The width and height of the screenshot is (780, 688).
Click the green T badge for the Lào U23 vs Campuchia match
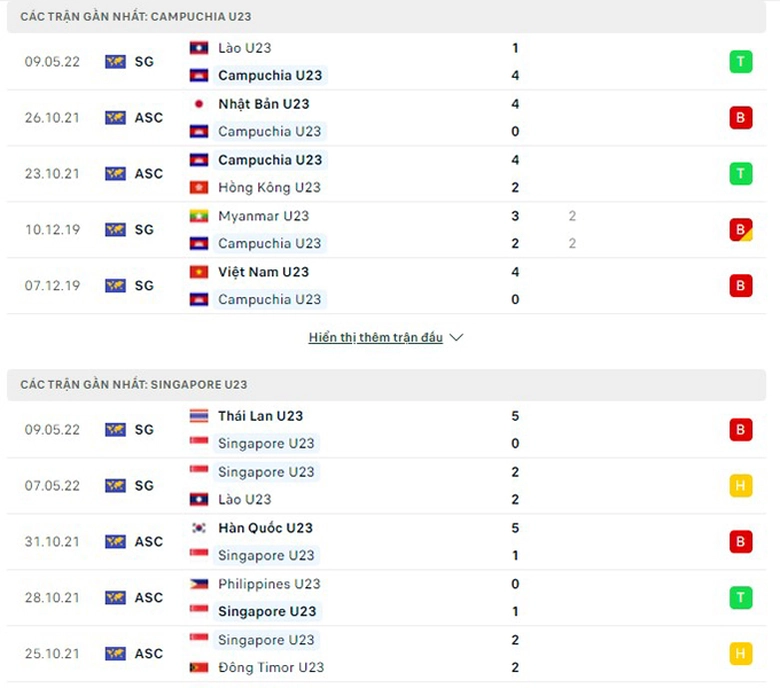[740, 62]
